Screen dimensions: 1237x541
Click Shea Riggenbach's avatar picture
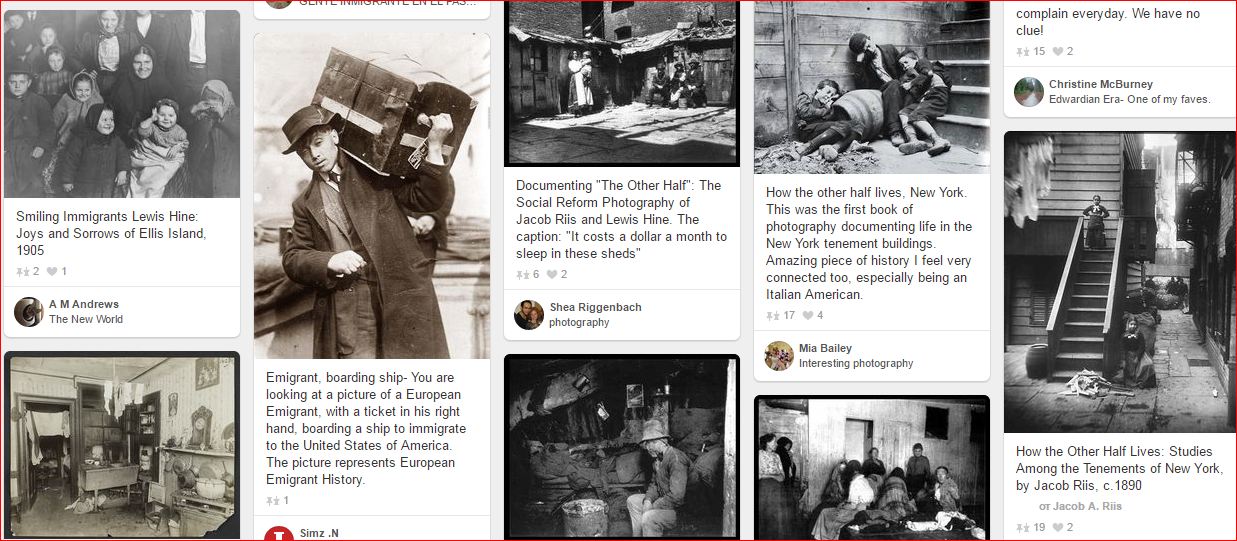tap(529, 315)
